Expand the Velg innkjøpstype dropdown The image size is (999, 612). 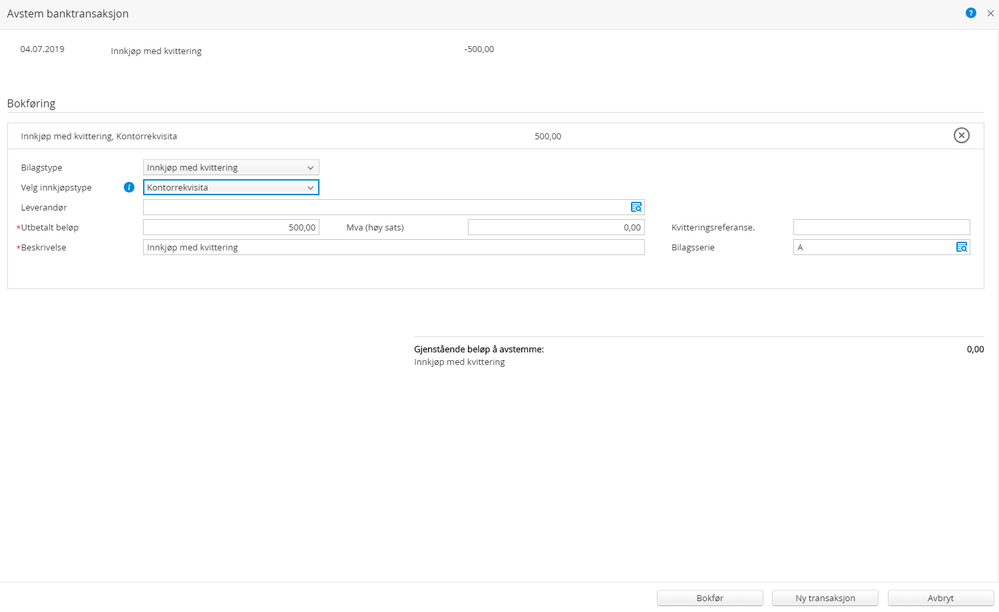click(231, 187)
